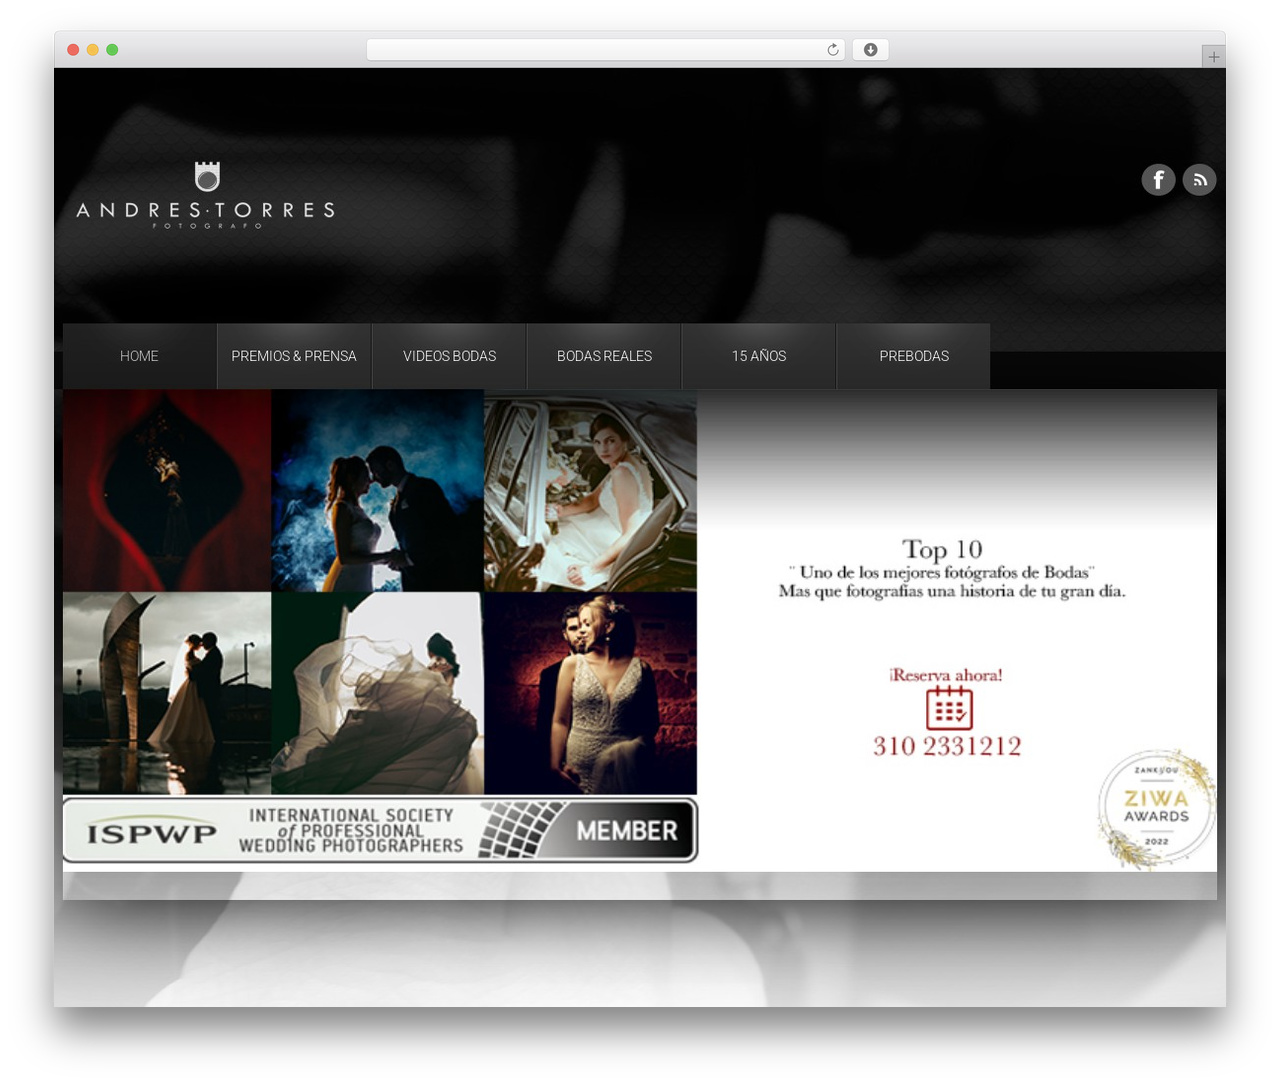
Task: View the flowing wedding dress photo
Action: pos(378,693)
